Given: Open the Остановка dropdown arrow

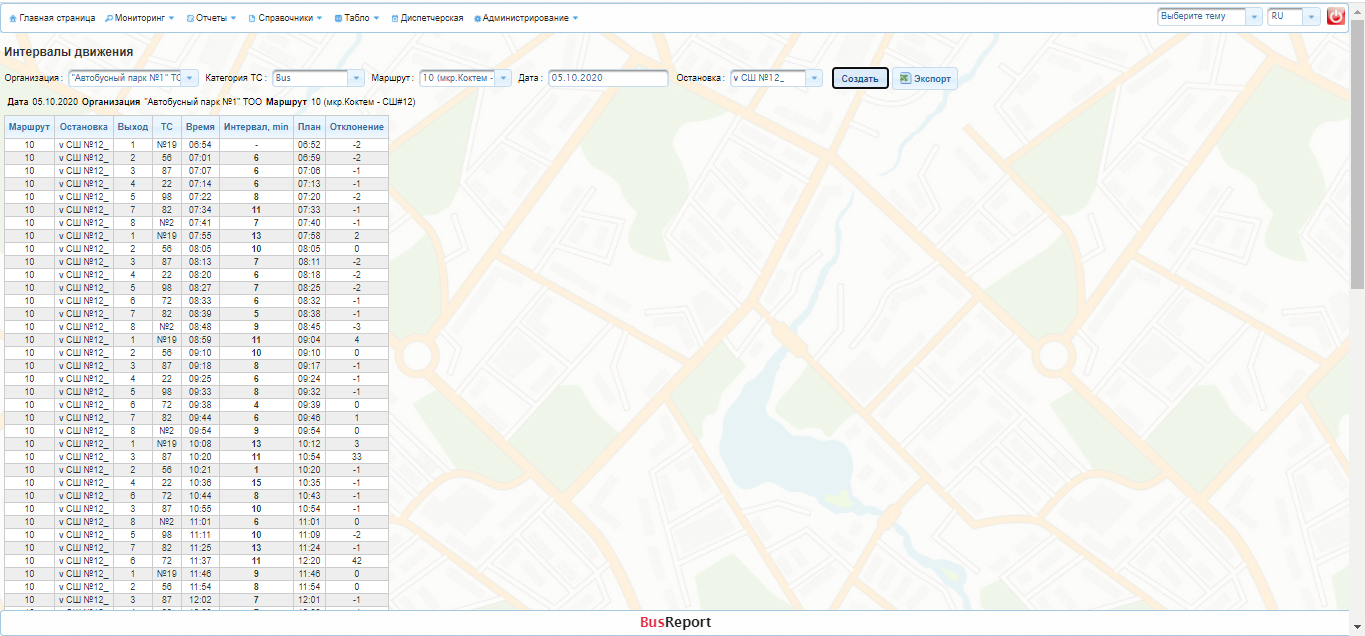Looking at the screenshot, I should point(814,78).
